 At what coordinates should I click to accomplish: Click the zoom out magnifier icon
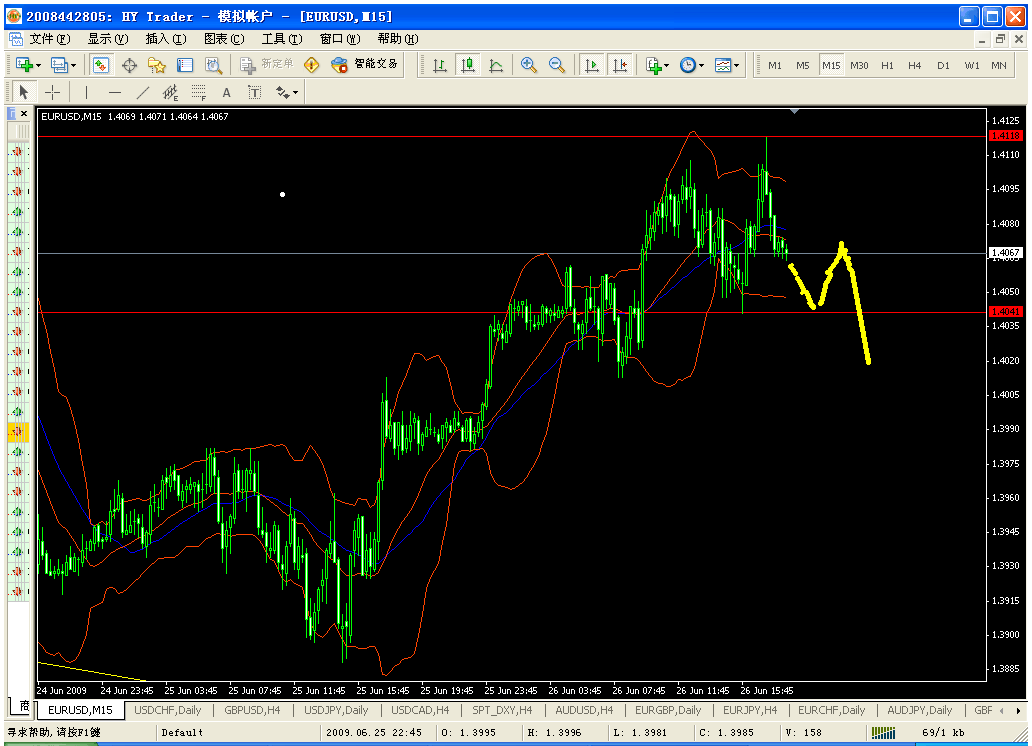(x=557, y=65)
